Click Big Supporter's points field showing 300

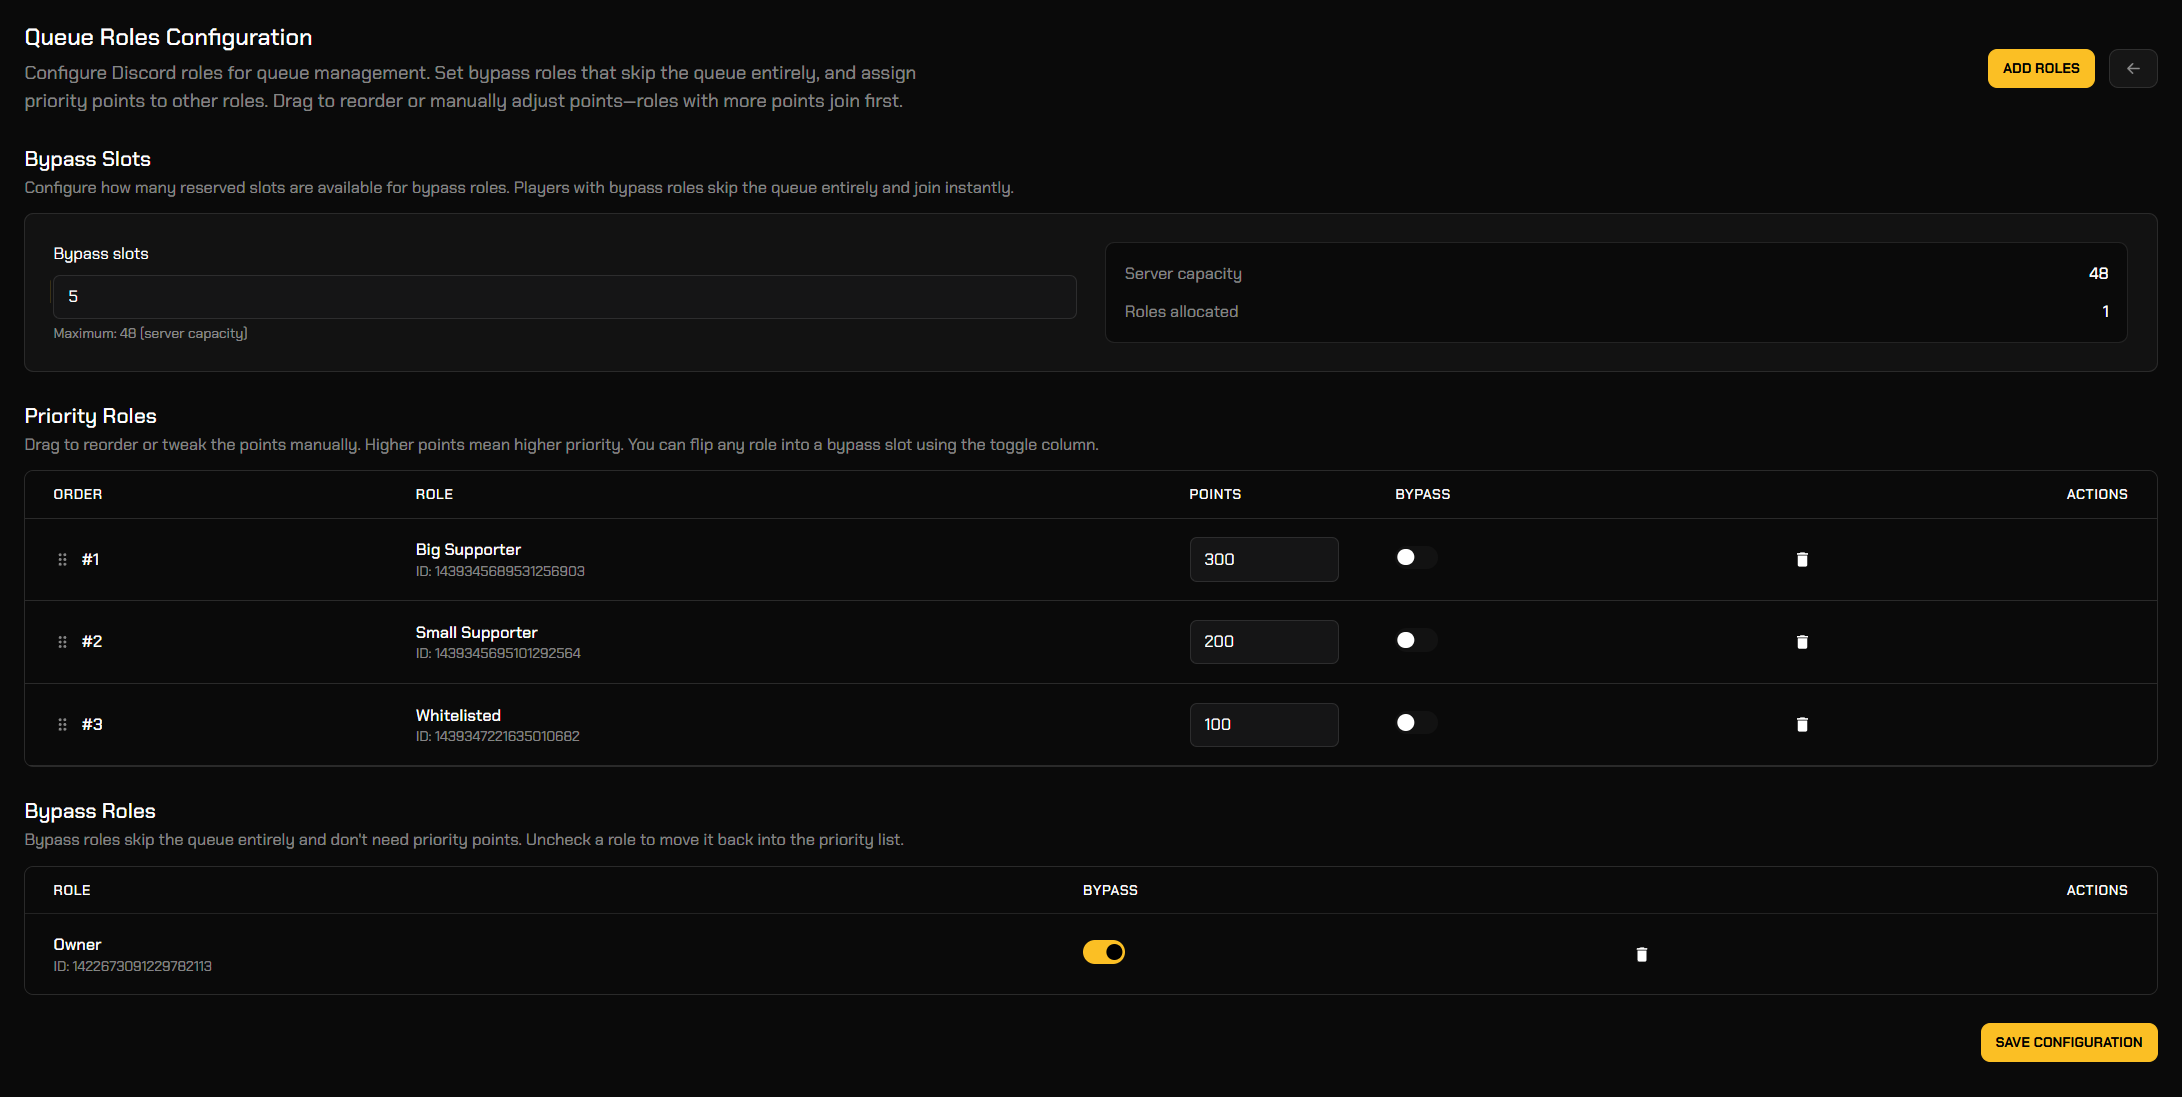pyautogui.click(x=1263, y=559)
